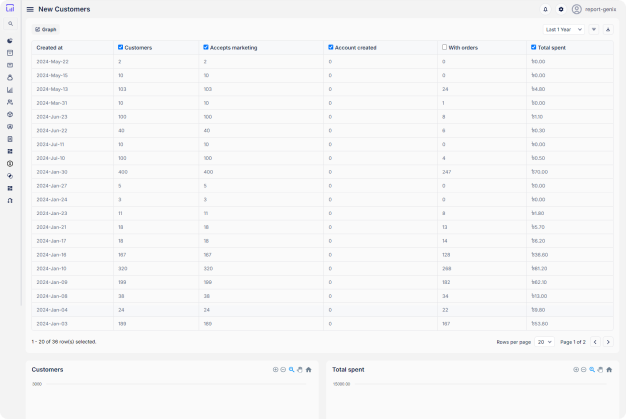Image resolution: width=626 pixels, height=419 pixels.
Task: Click the Customers chart title
Action: click(x=48, y=370)
